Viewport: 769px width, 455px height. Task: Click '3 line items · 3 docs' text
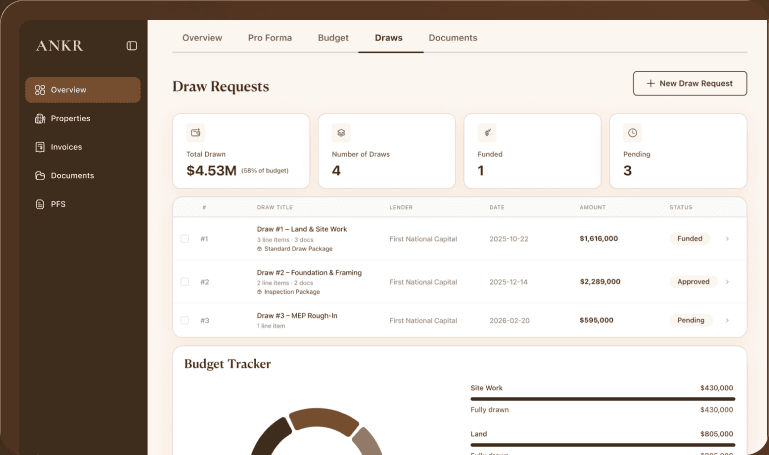pos(285,240)
